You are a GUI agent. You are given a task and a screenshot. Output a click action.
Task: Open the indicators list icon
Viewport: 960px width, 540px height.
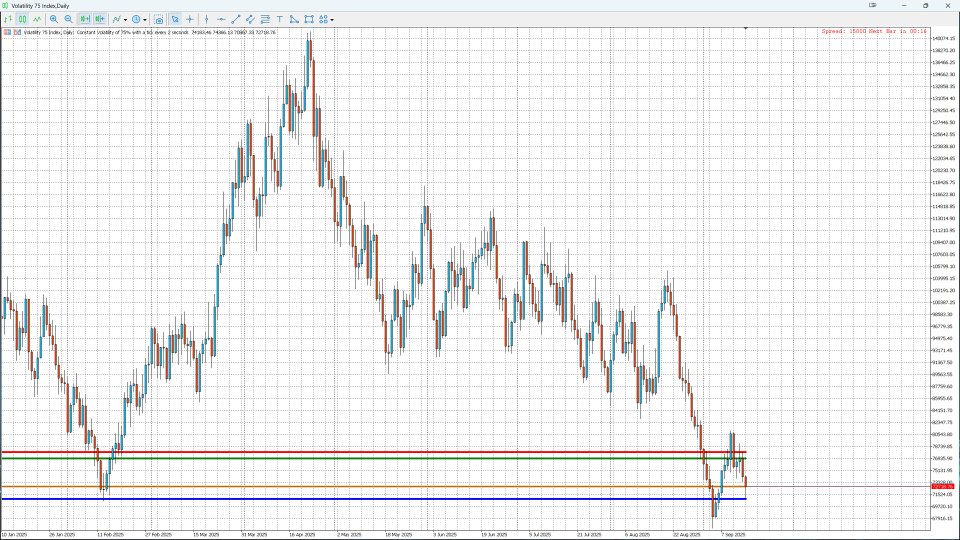tap(116, 19)
